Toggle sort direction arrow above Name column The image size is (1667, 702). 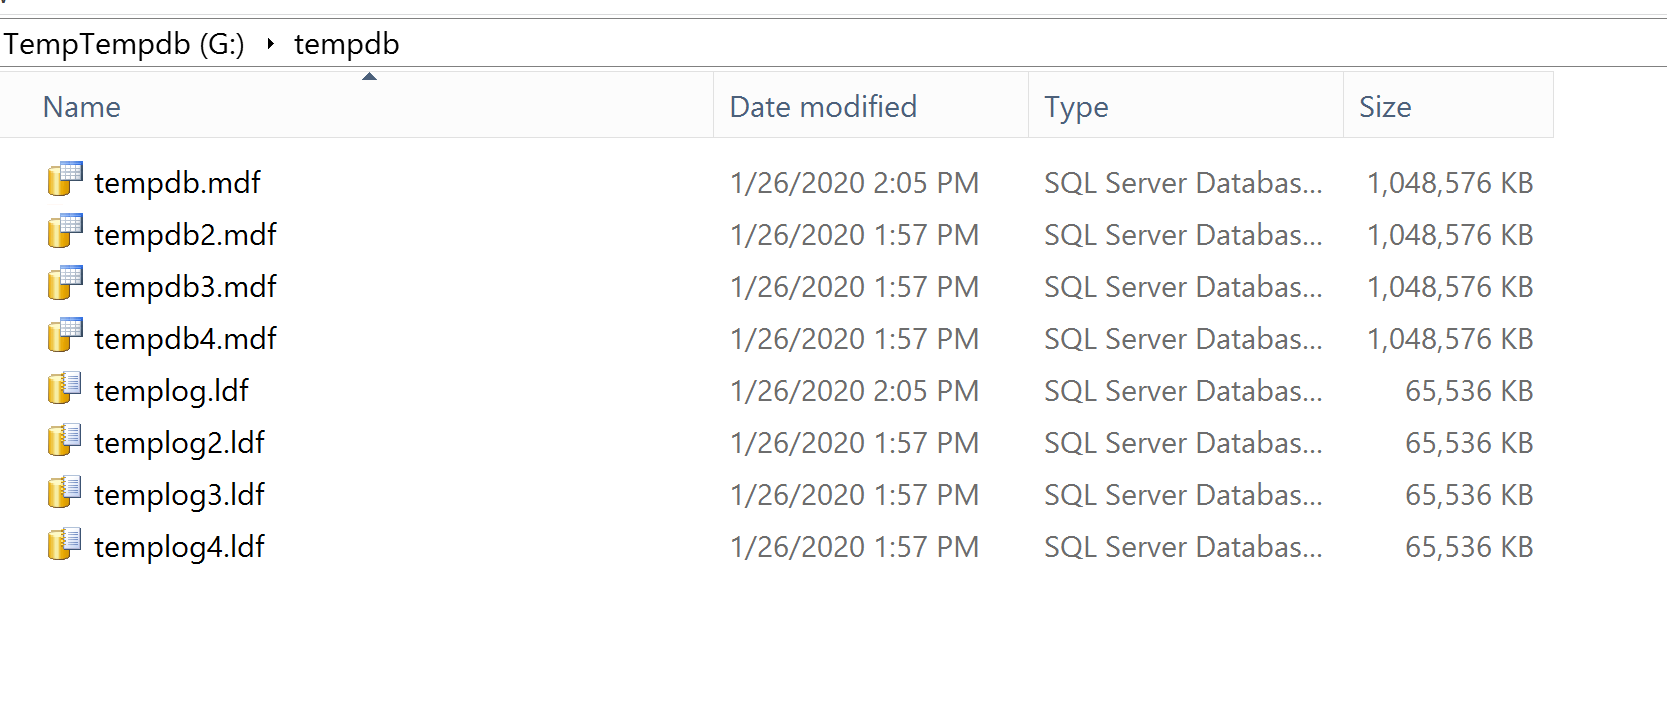point(369,77)
